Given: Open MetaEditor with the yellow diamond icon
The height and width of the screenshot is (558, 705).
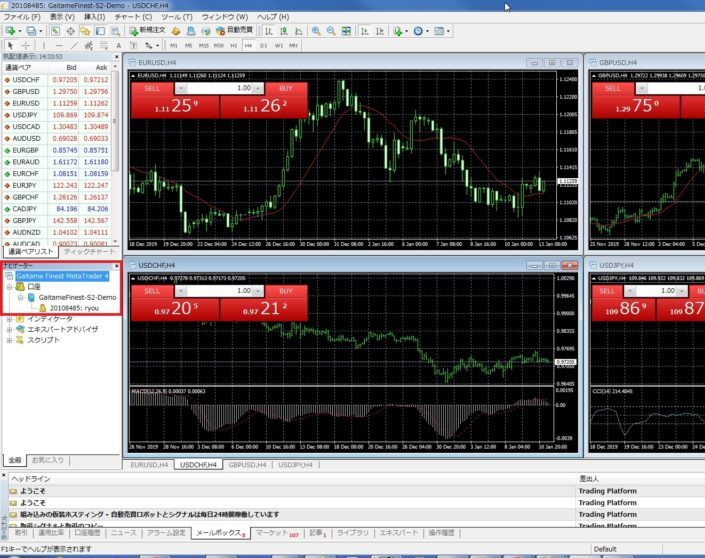Looking at the screenshot, I should [176, 31].
